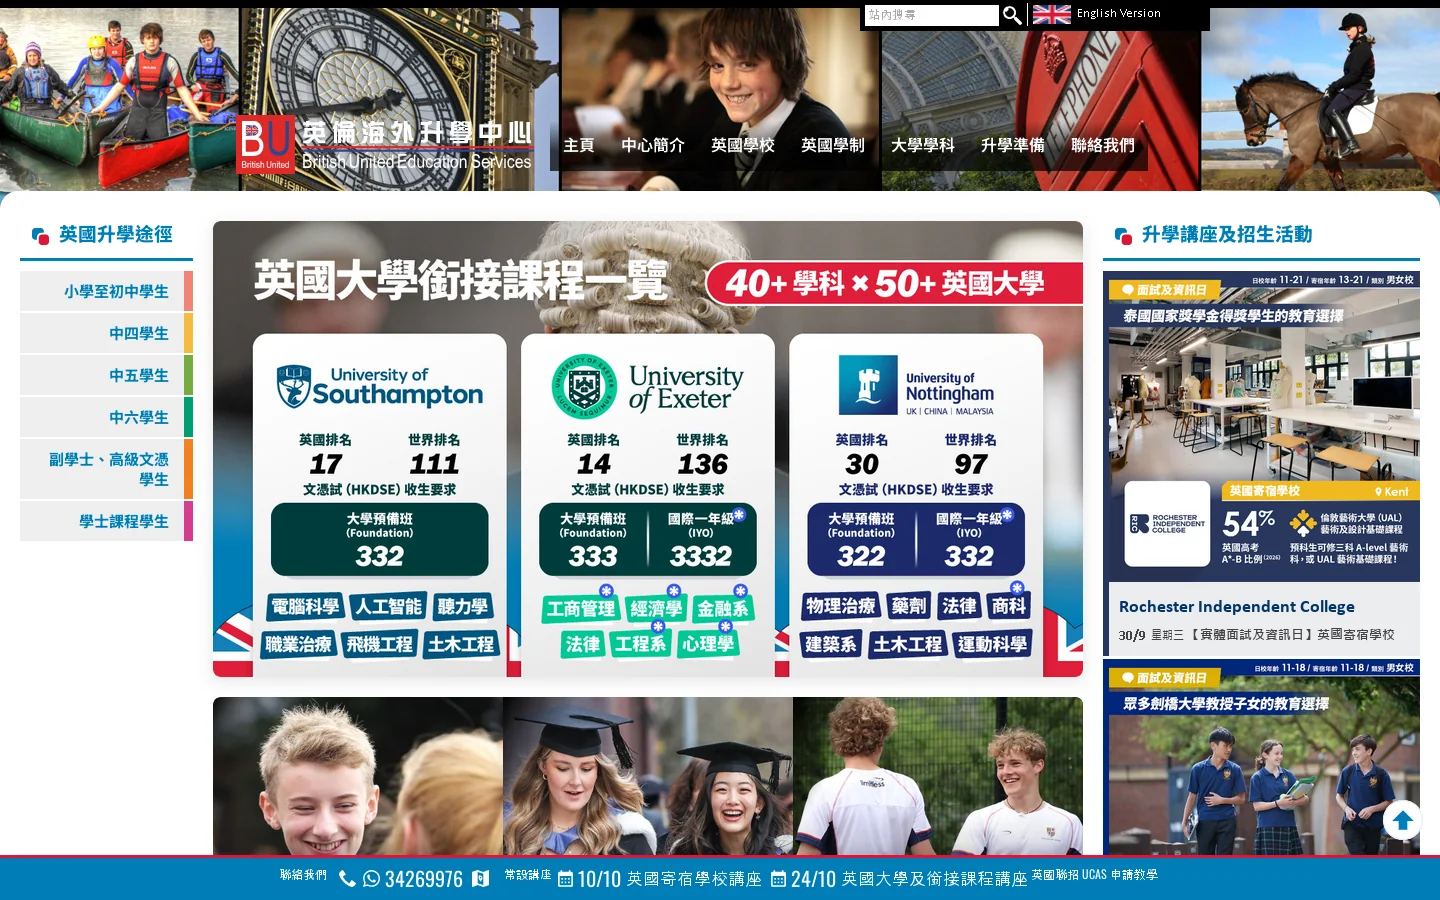
Task: Click the map icon in bottom bar
Action: click(x=481, y=878)
